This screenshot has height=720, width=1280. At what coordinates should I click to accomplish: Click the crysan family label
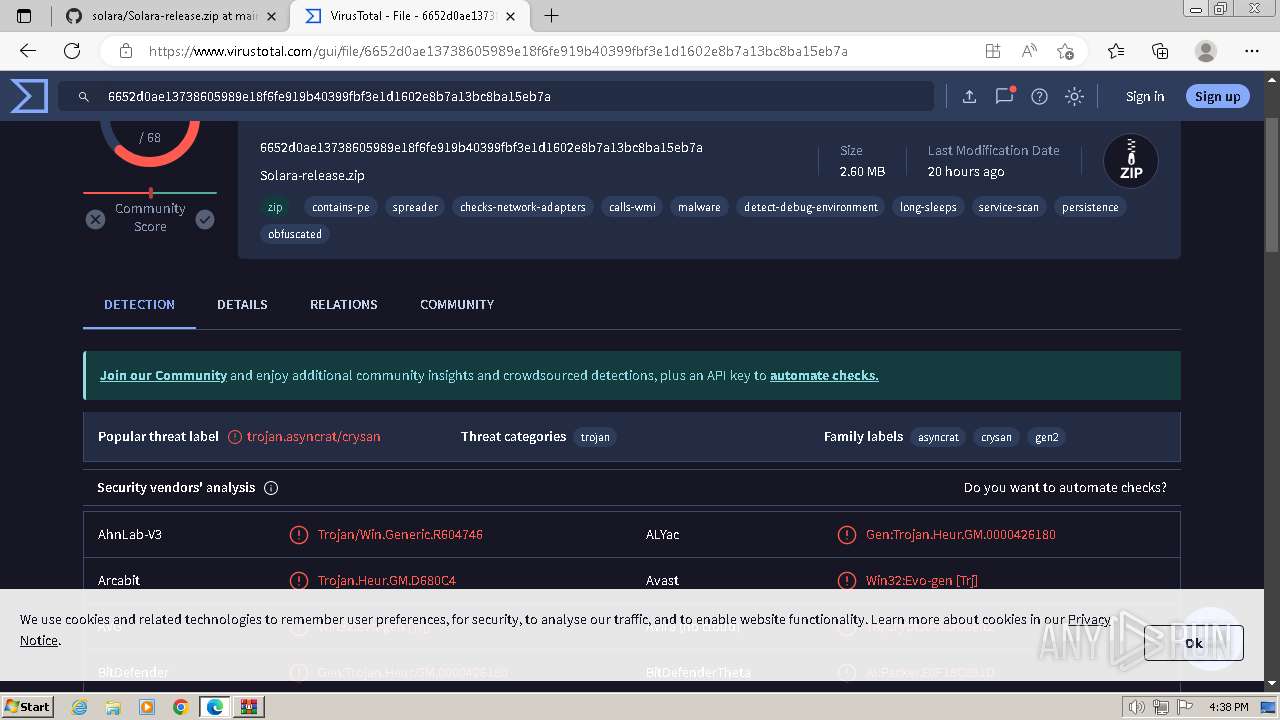(996, 437)
